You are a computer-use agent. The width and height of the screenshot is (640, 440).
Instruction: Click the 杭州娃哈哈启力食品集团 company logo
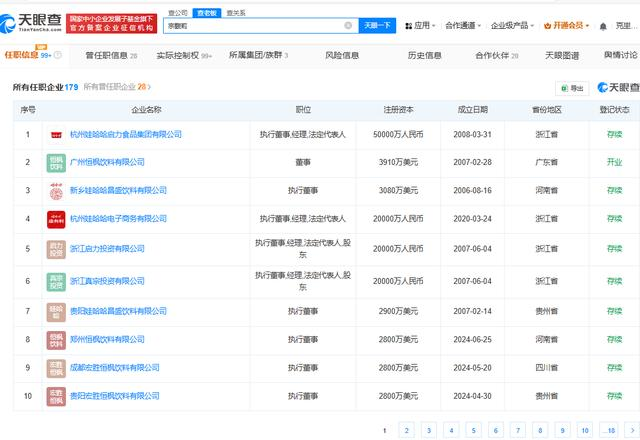pyautogui.click(x=56, y=134)
